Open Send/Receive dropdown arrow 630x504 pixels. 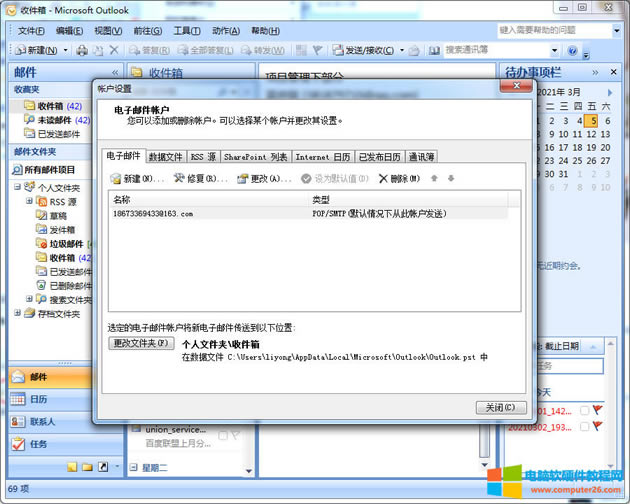[x=402, y=50]
